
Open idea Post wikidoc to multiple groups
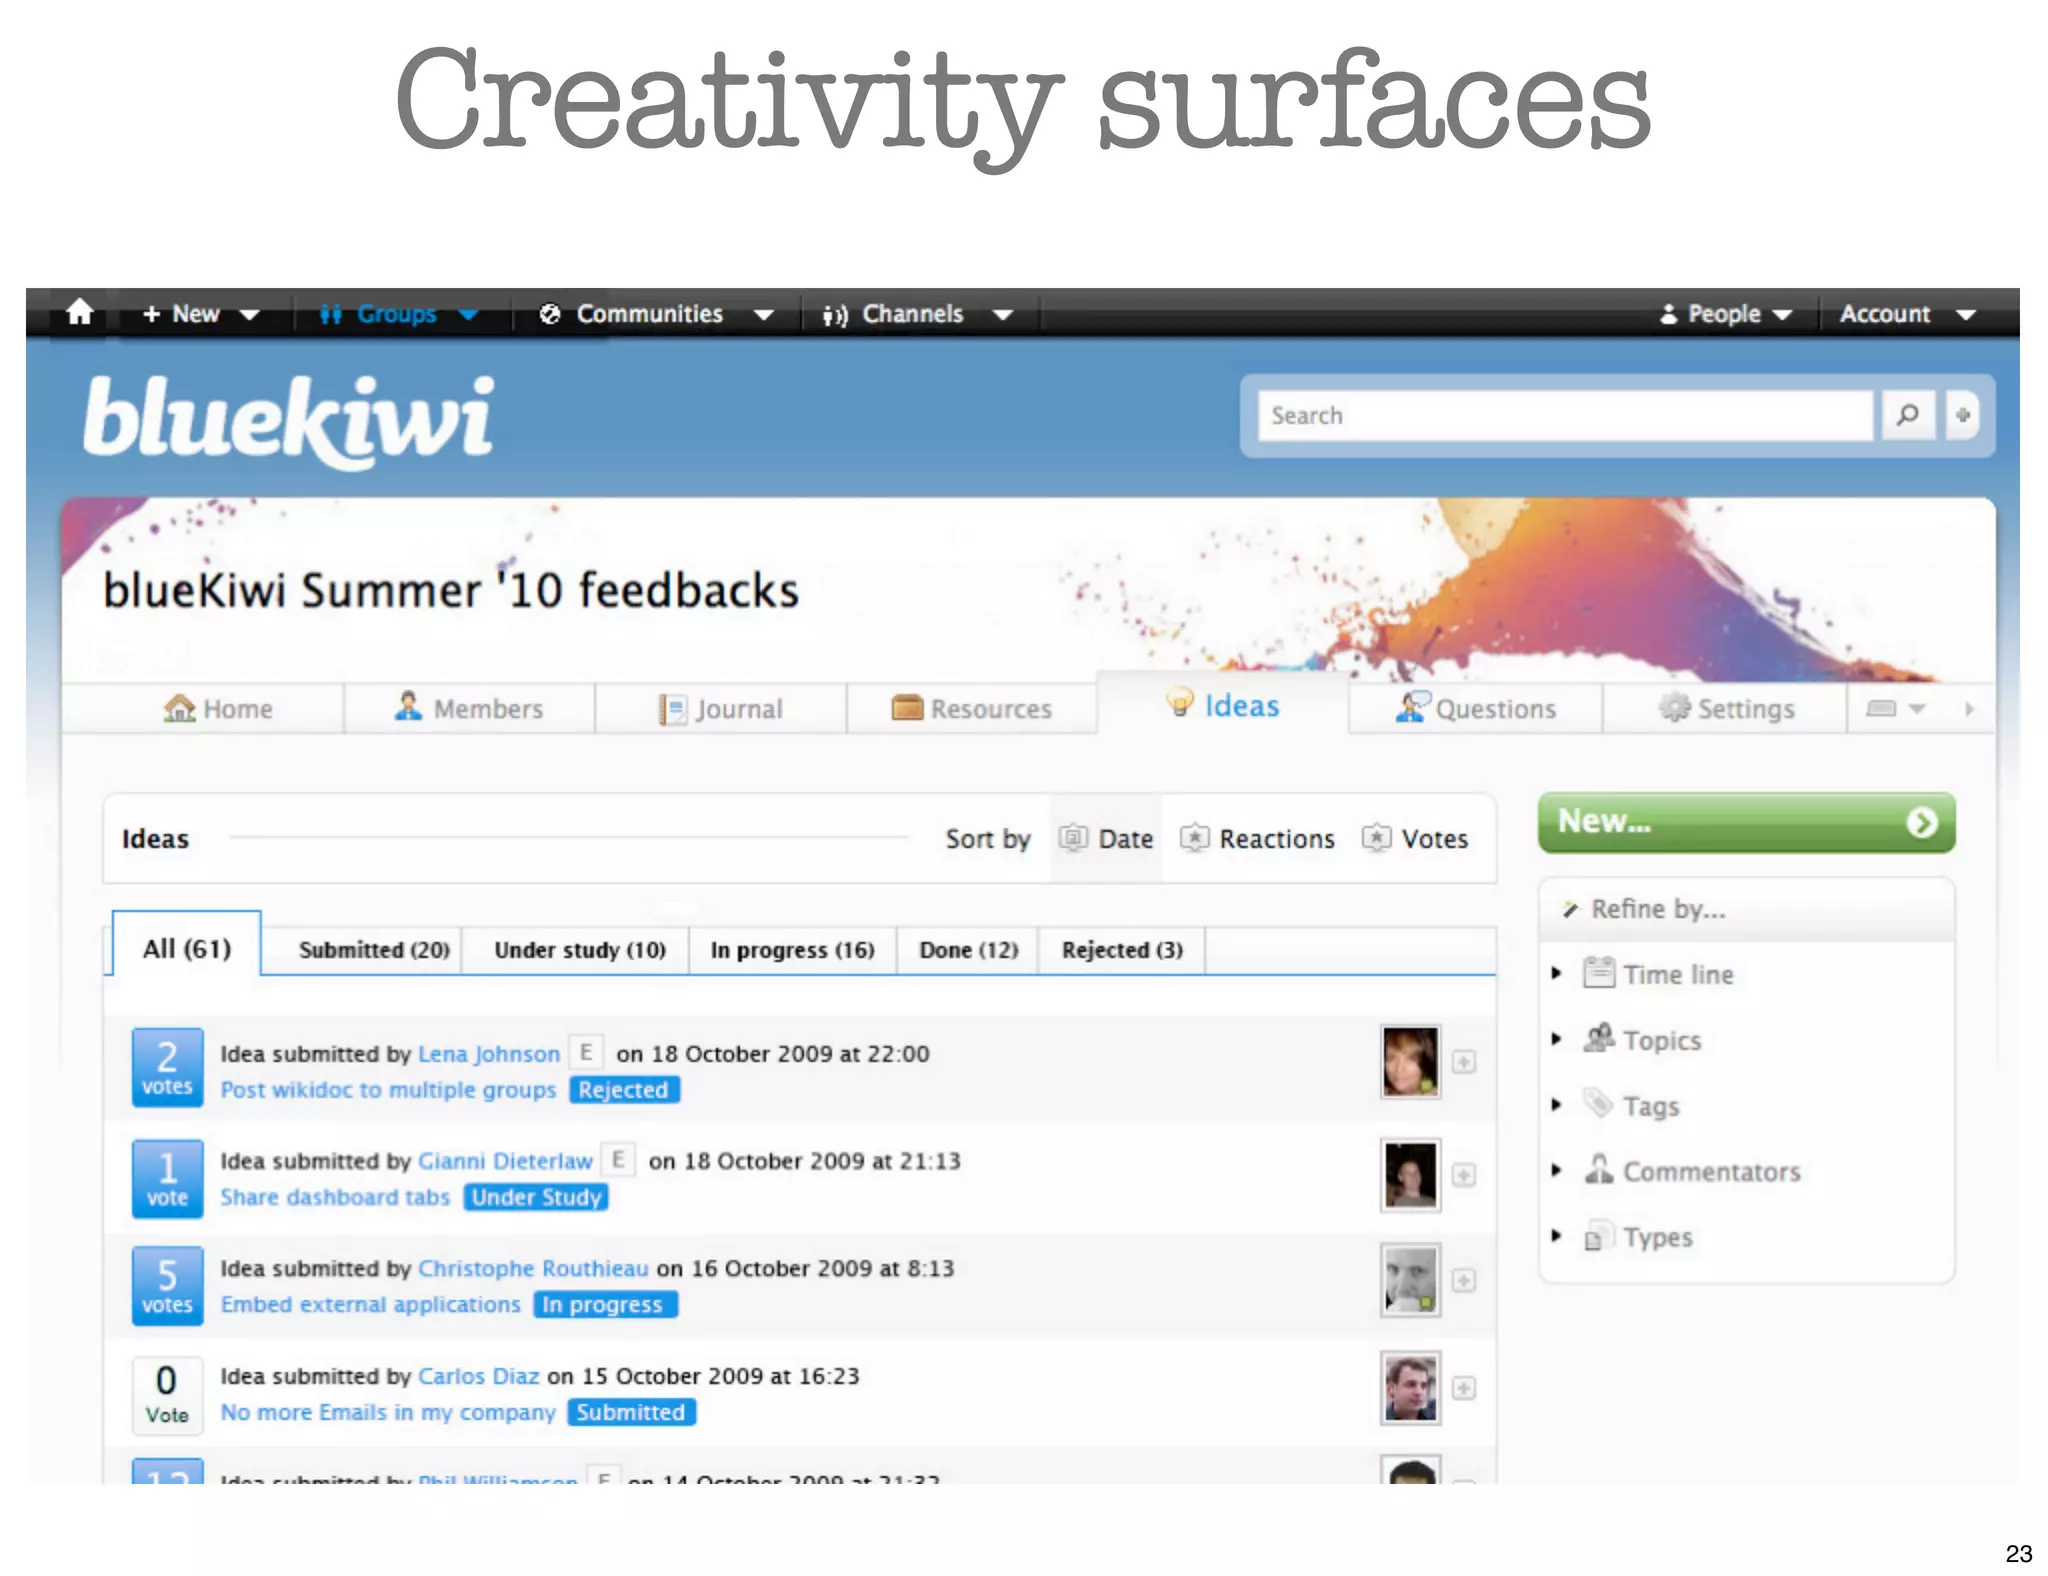pos(388,1089)
